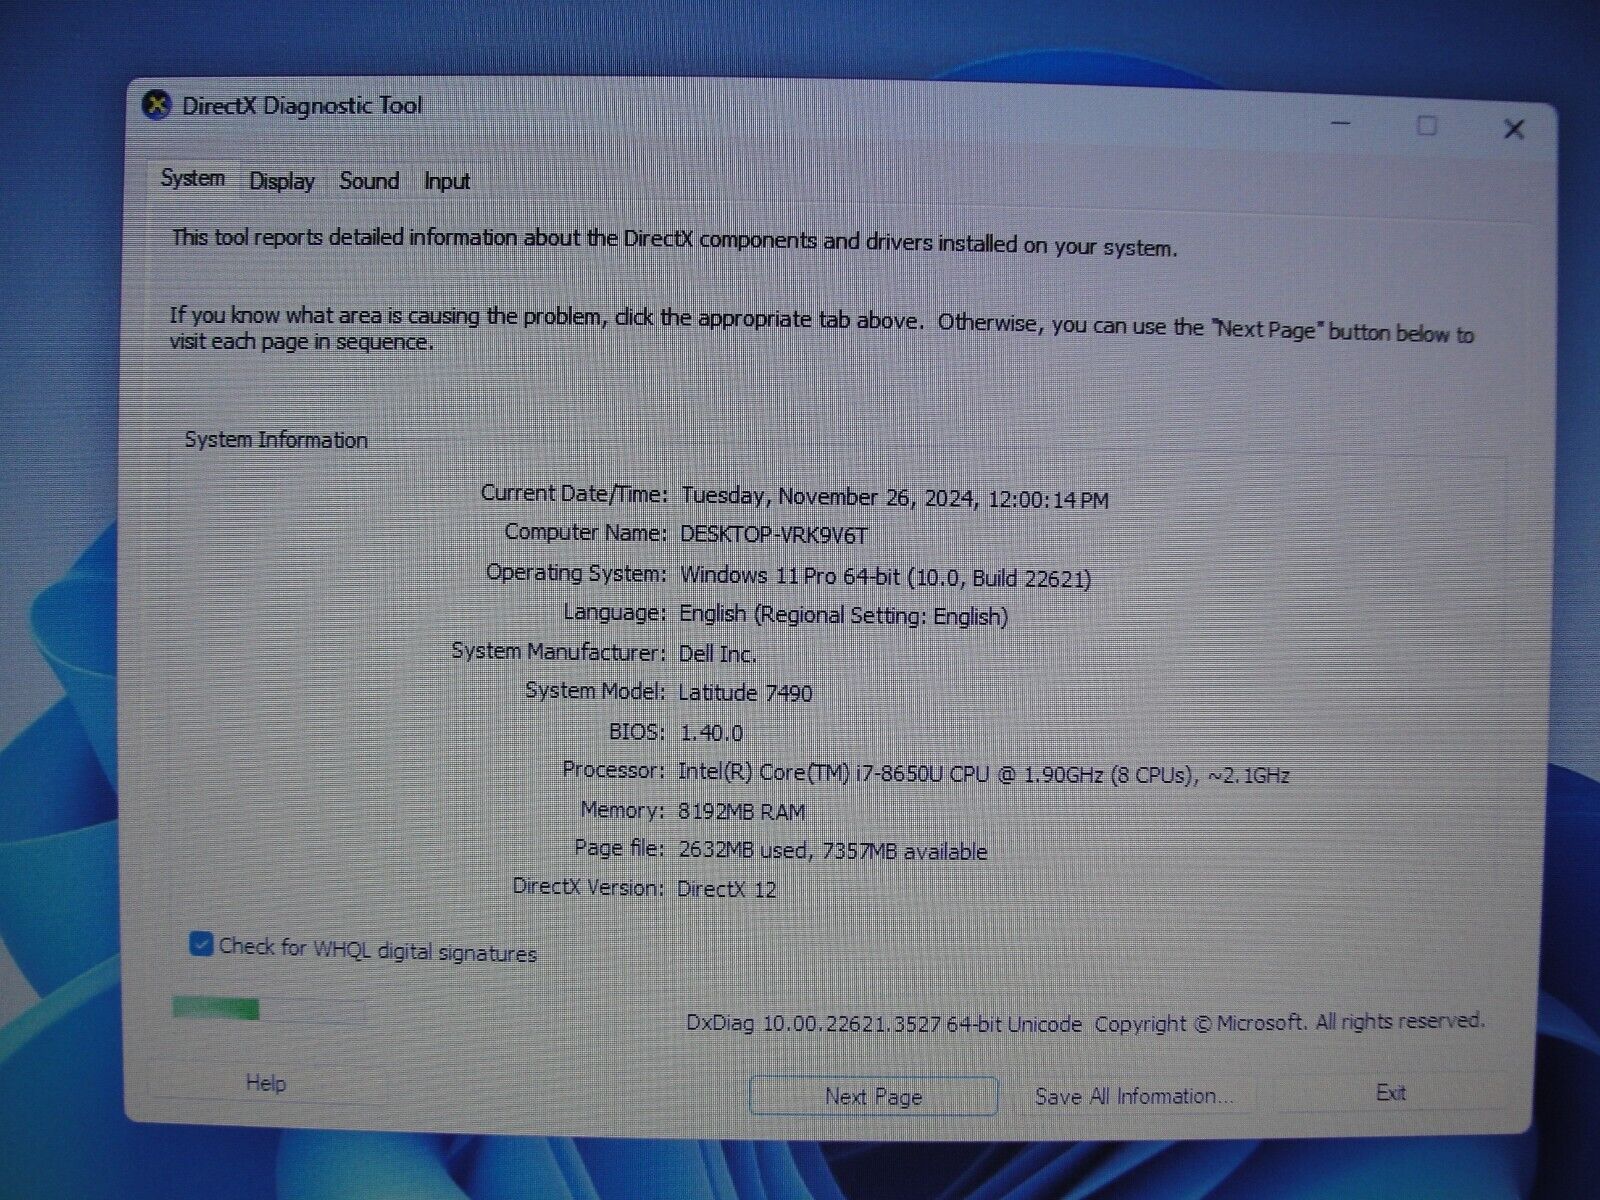
Task: Click the Exit button
Action: (1391, 1093)
